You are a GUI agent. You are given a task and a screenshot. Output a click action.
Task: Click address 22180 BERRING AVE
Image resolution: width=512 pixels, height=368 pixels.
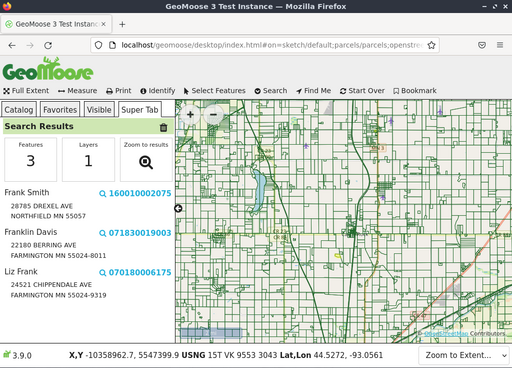43,245
